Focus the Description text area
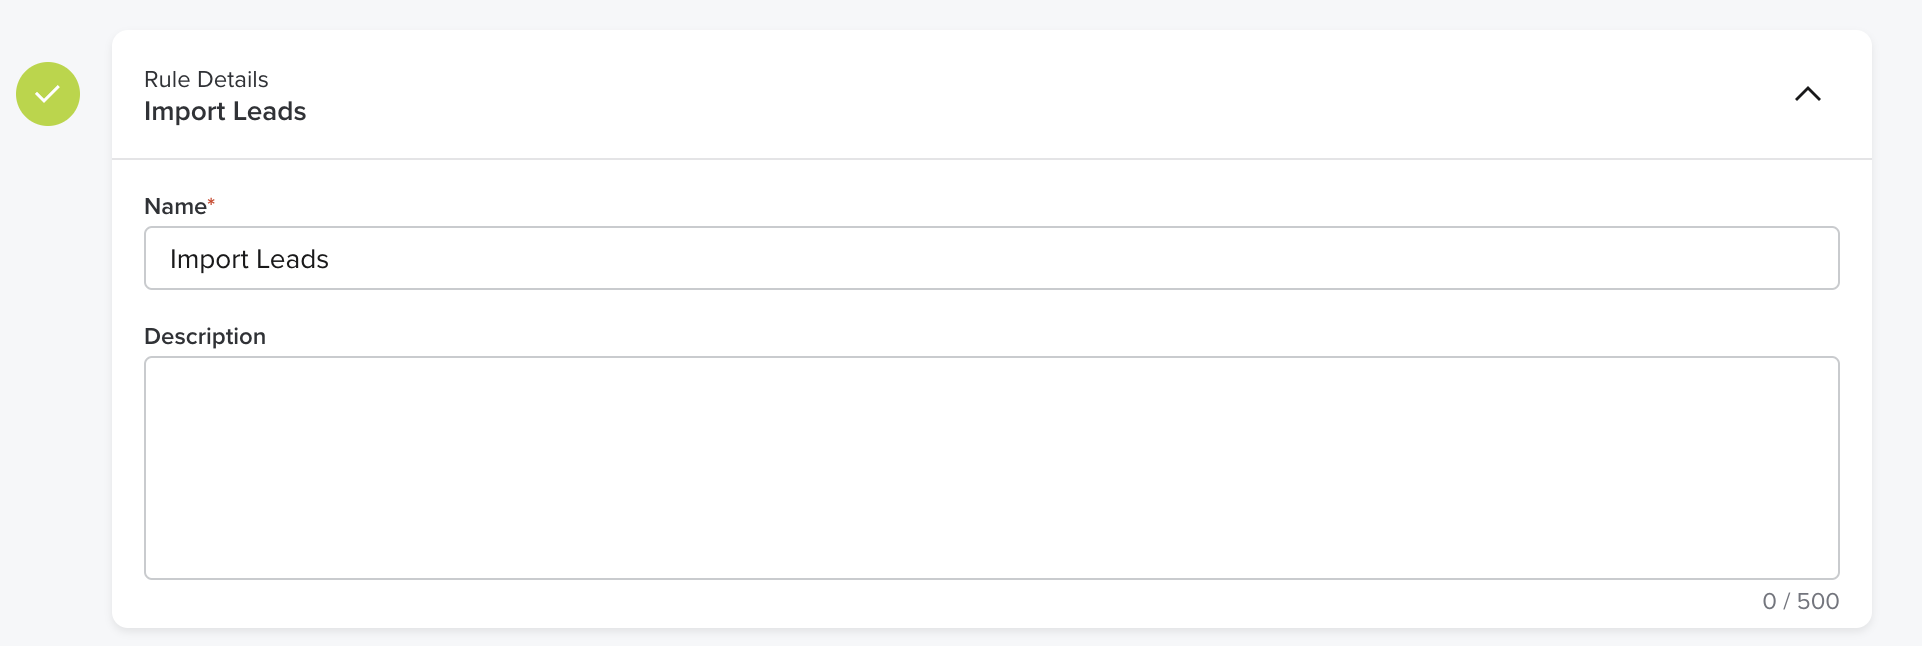 point(990,467)
